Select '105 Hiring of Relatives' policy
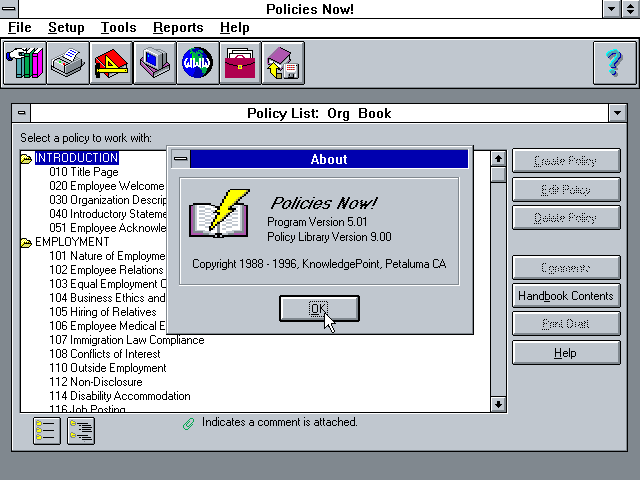Image resolution: width=640 pixels, height=480 pixels. (103, 312)
